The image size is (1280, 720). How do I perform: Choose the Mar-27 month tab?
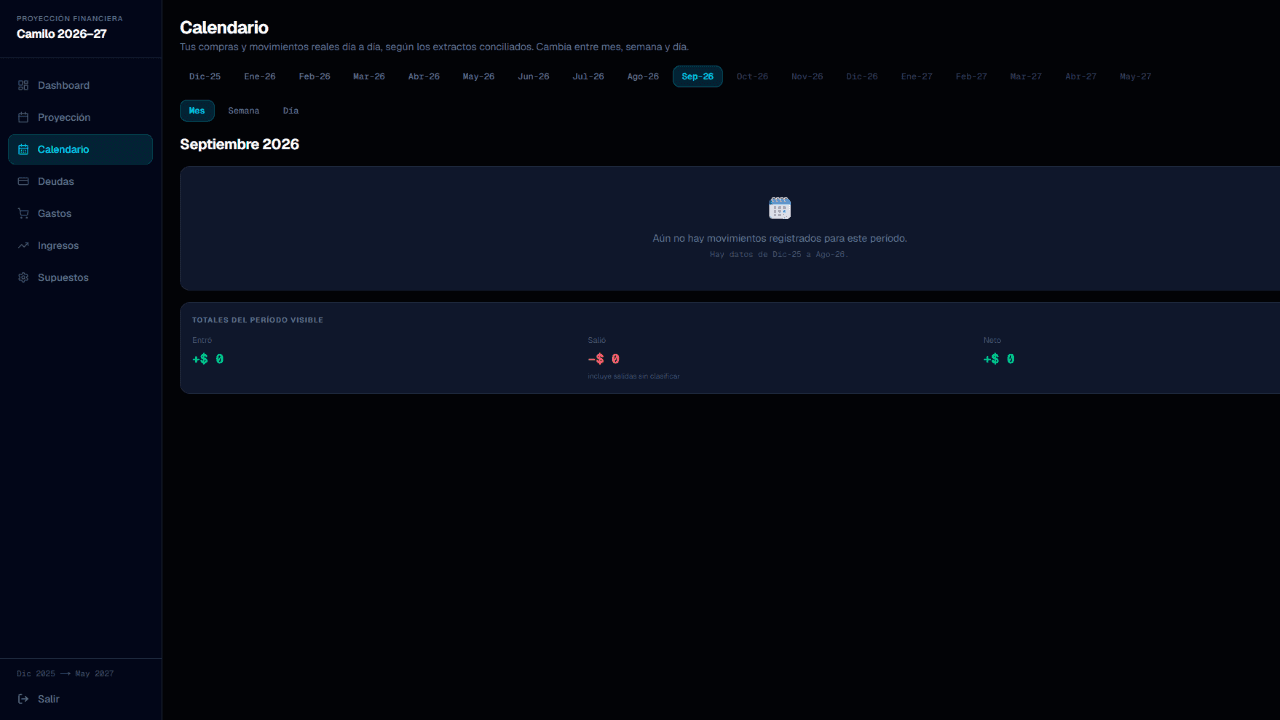(1026, 76)
